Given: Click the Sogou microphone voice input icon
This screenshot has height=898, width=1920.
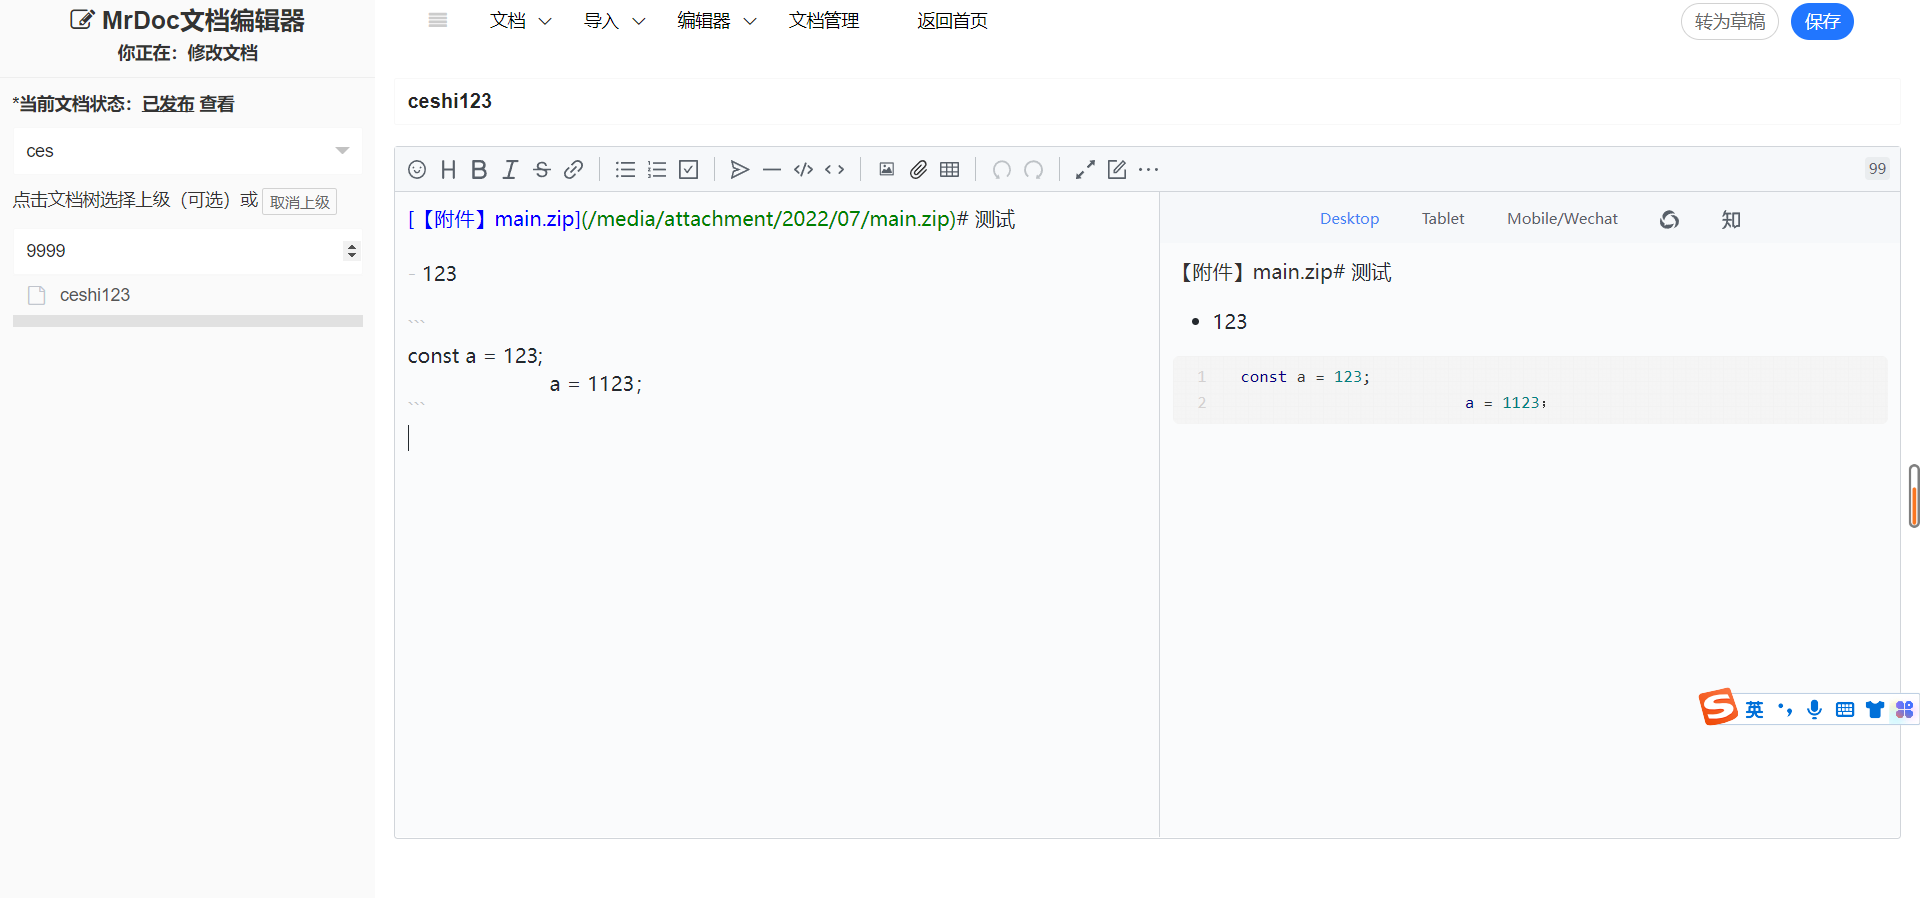Looking at the screenshot, I should 1814,710.
